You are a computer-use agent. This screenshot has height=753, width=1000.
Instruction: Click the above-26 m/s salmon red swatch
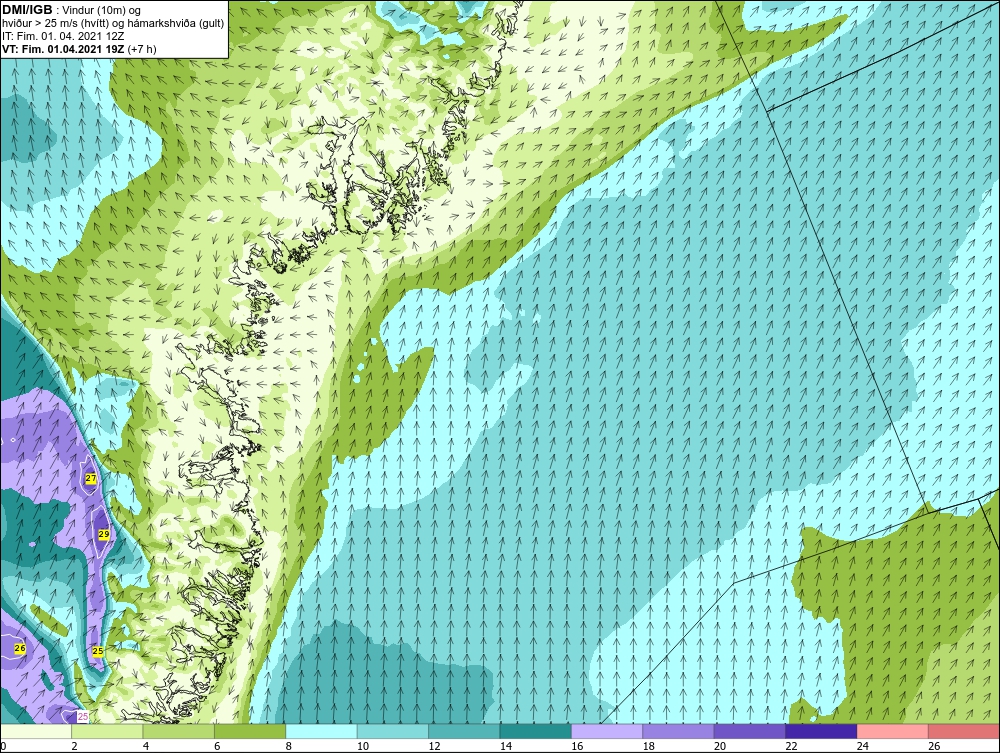pos(964,731)
